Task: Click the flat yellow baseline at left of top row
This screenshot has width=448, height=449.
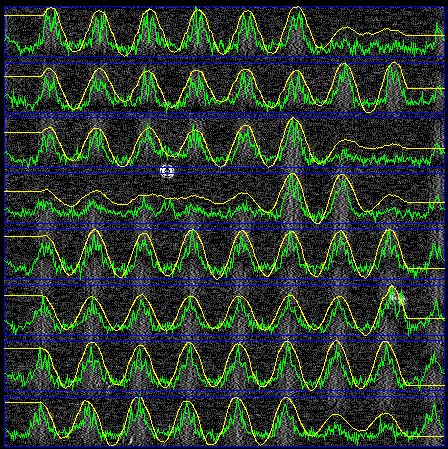Action: pyautogui.click(x=23, y=15)
